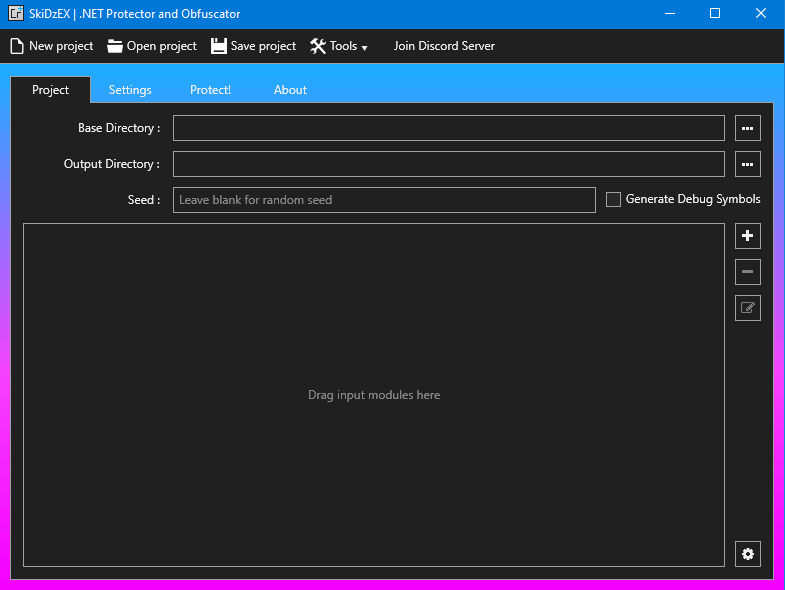Expand the Tools dropdown arrow
Image resolution: width=785 pixels, height=590 pixels.
click(x=364, y=48)
